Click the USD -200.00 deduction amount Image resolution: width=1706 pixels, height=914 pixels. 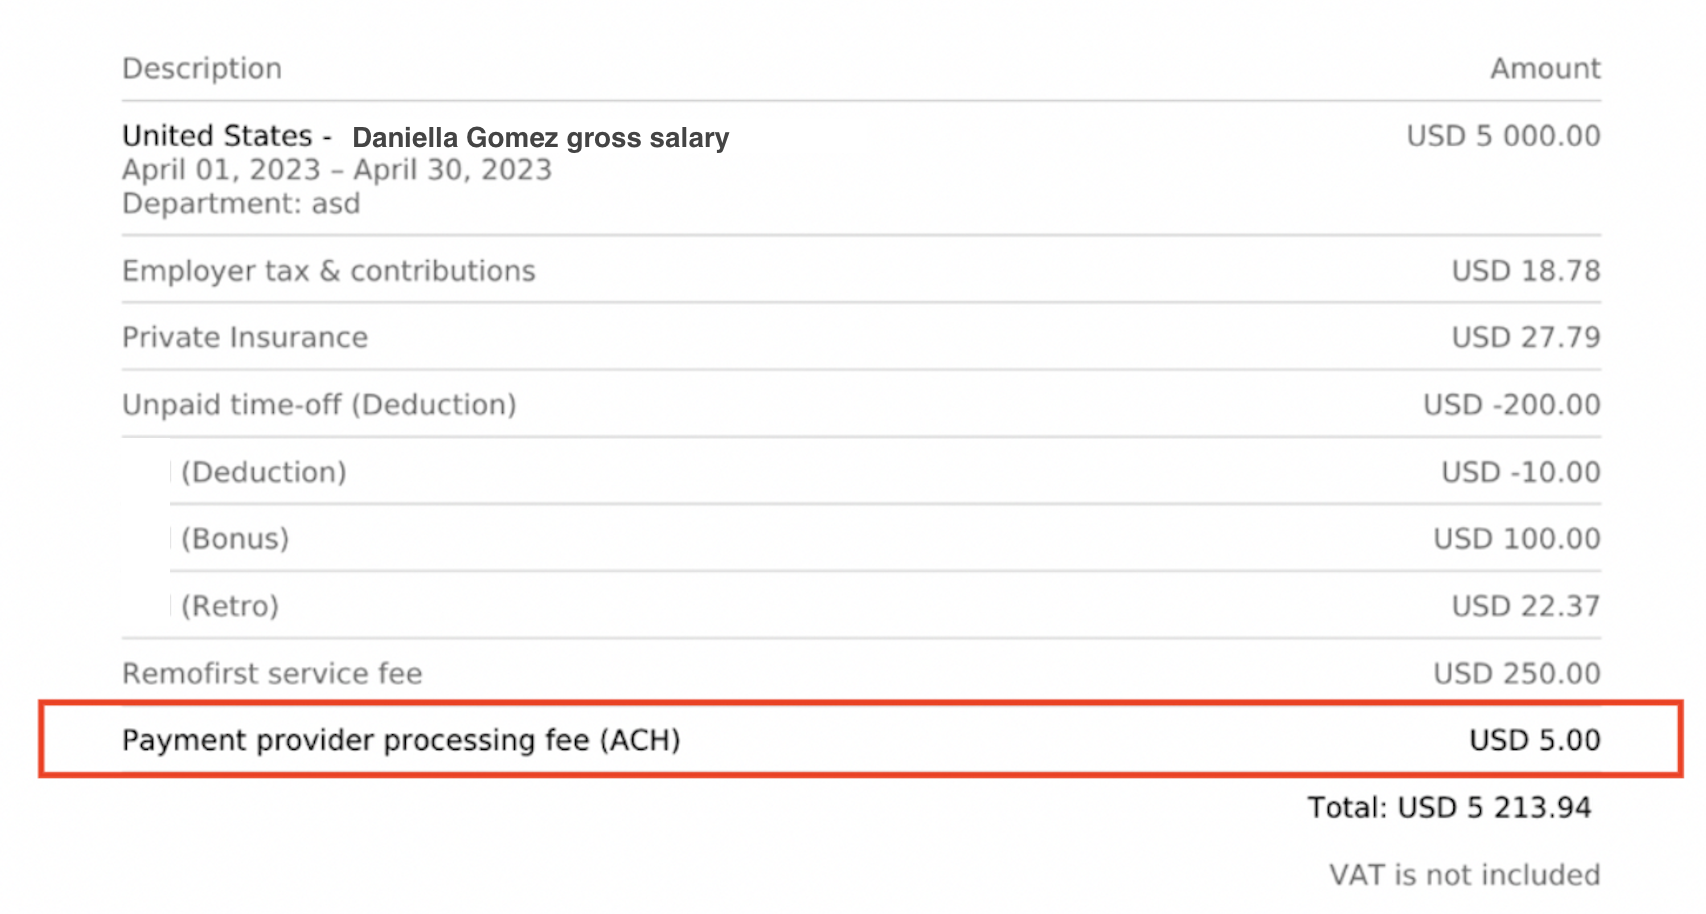(1511, 405)
